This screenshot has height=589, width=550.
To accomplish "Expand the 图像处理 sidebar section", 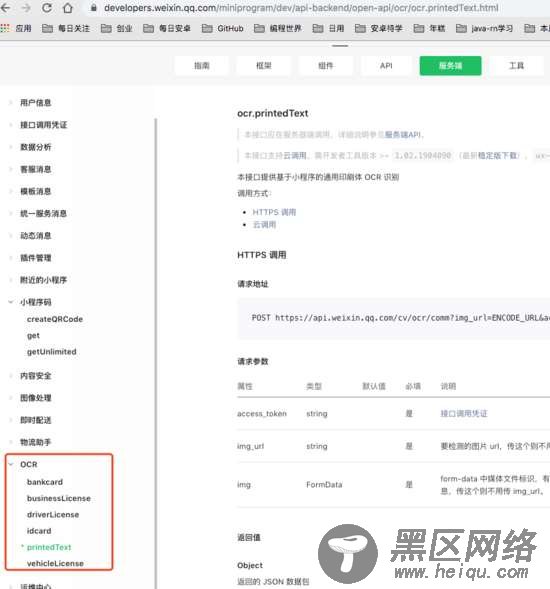I will click(x=35, y=398).
